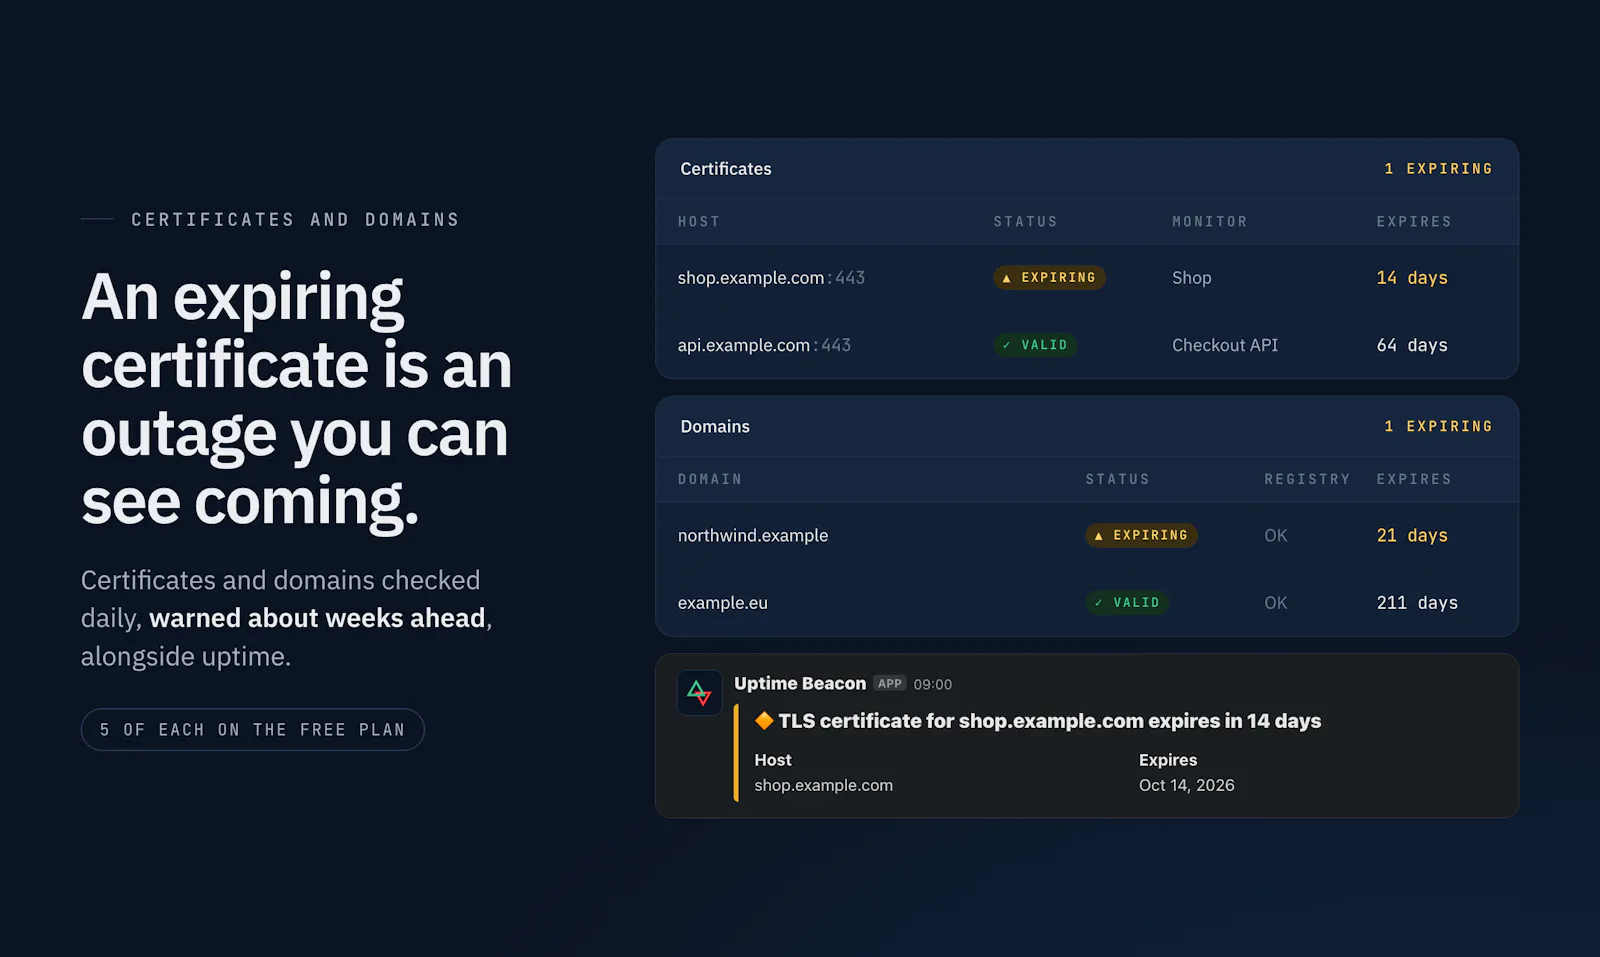Click the MONITOR column header

tap(1210, 222)
